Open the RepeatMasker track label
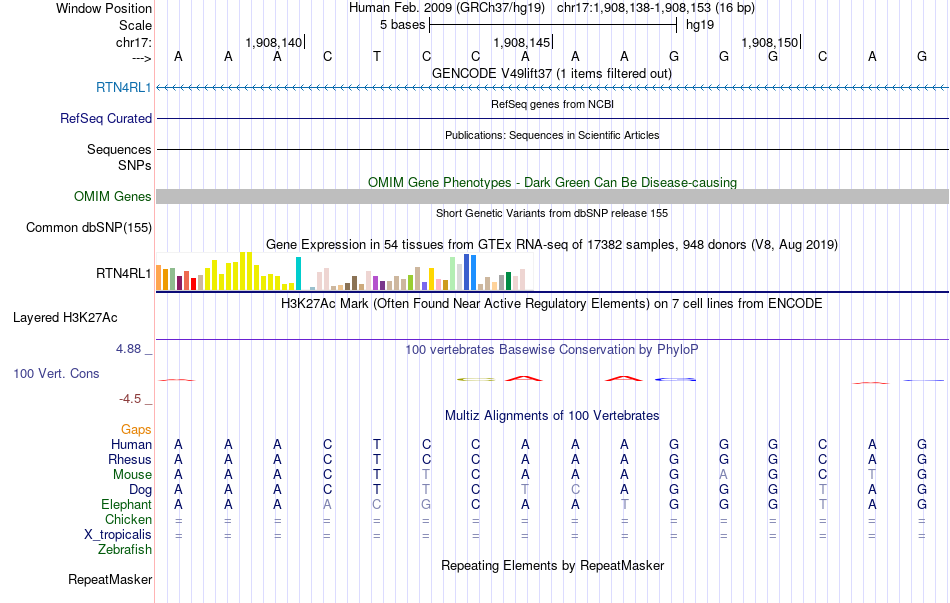Screen dimensions: 950x603 coord(110,579)
